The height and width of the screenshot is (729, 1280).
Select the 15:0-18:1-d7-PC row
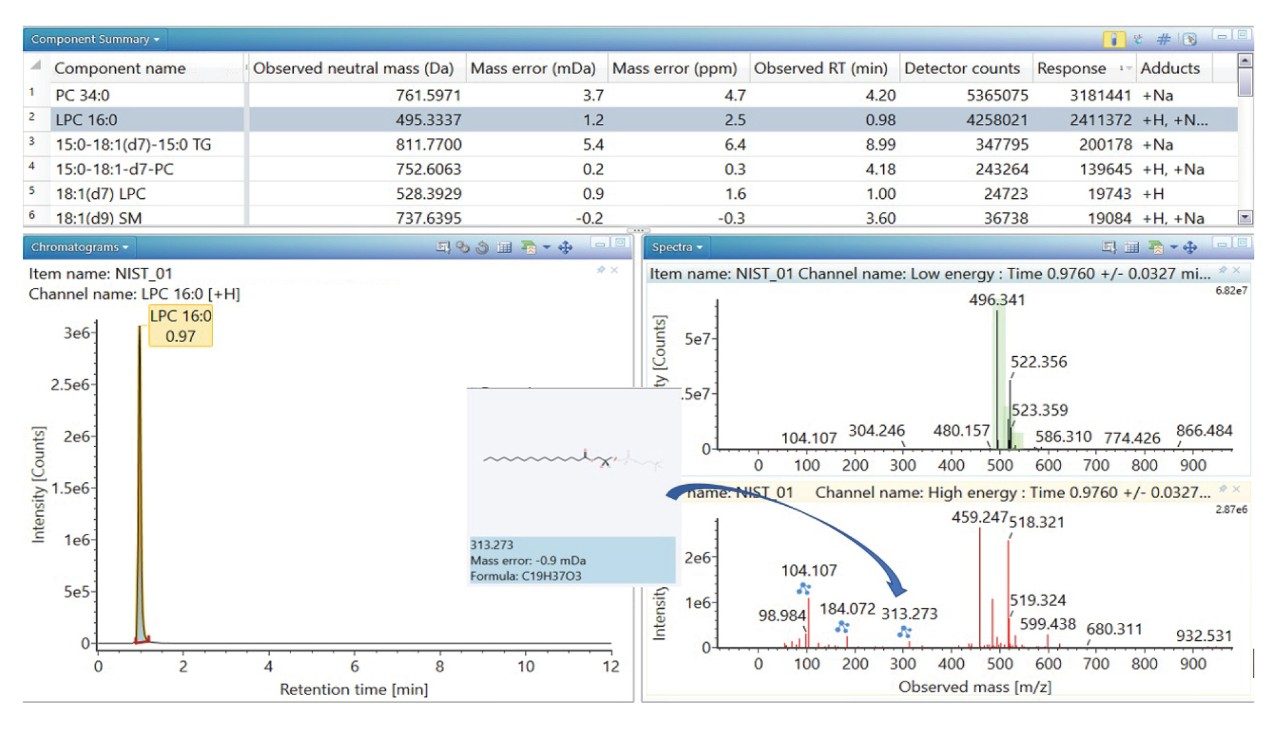coord(630,169)
